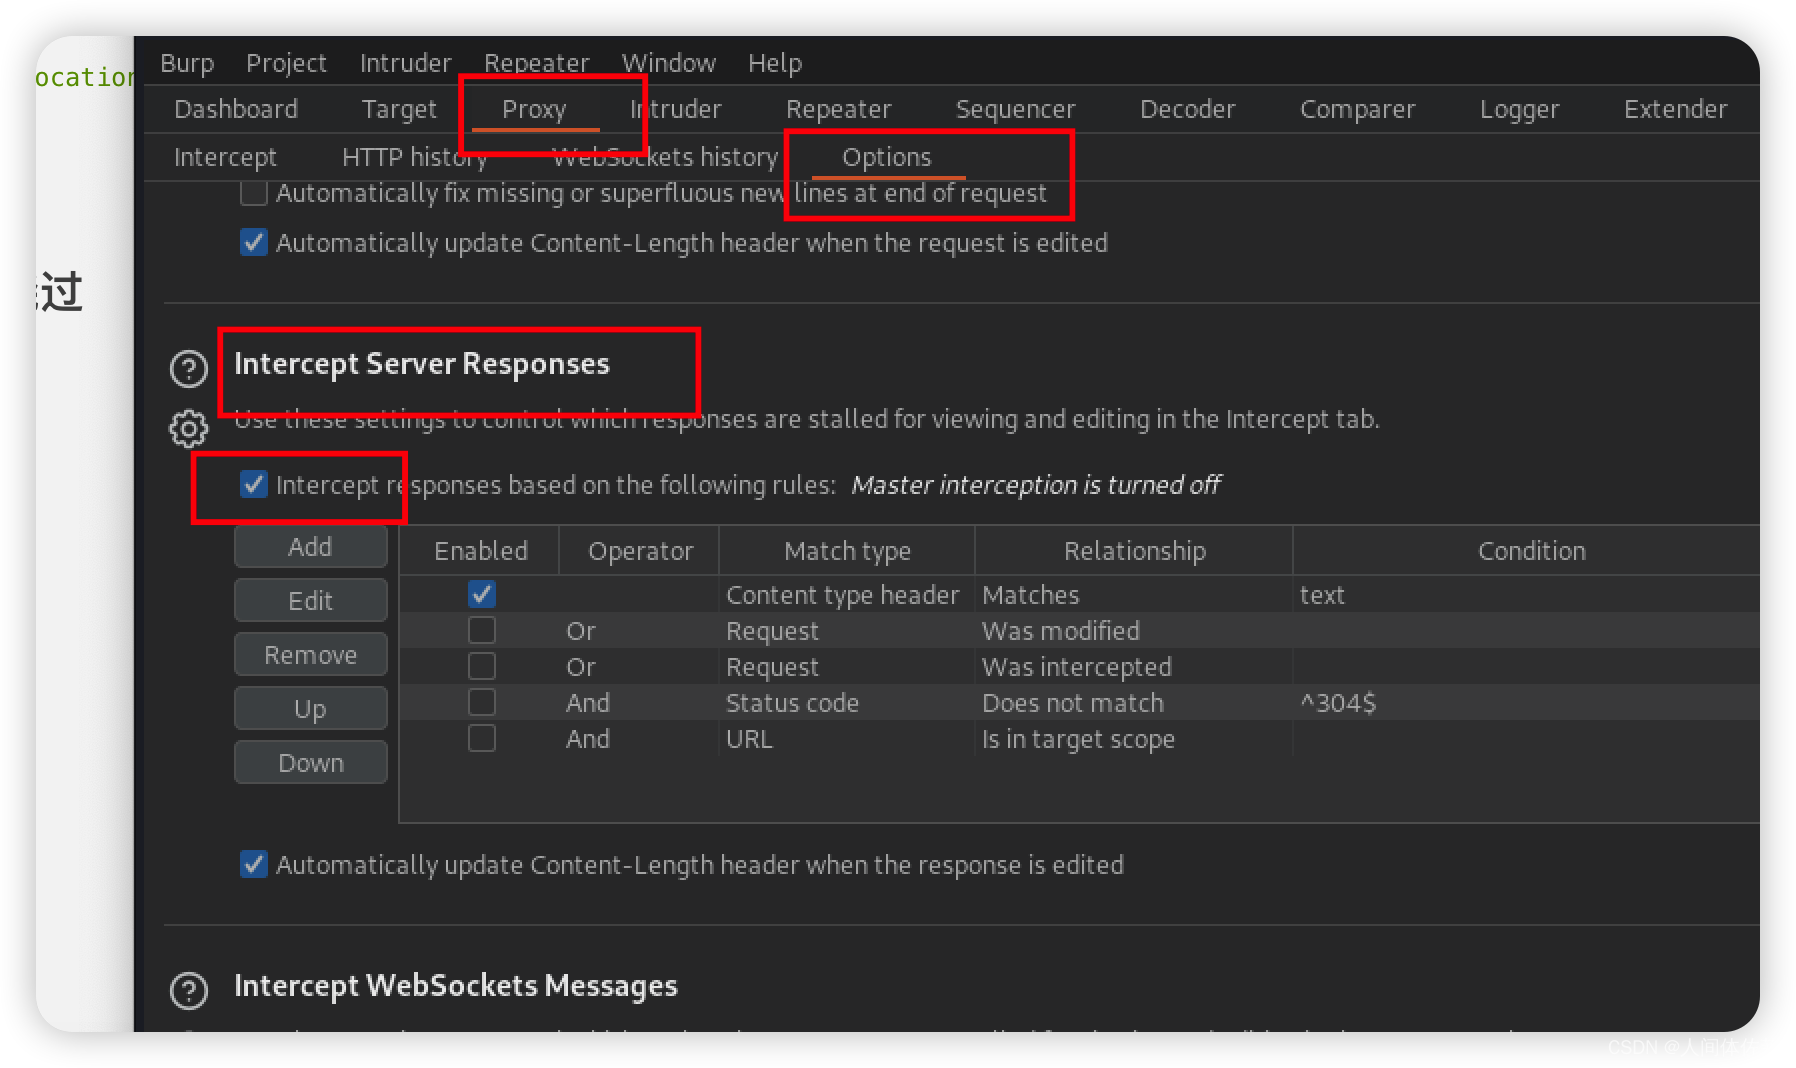The width and height of the screenshot is (1796, 1068).
Task: Toggle automatically fix missing new lines checkbox
Action: [254, 193]
